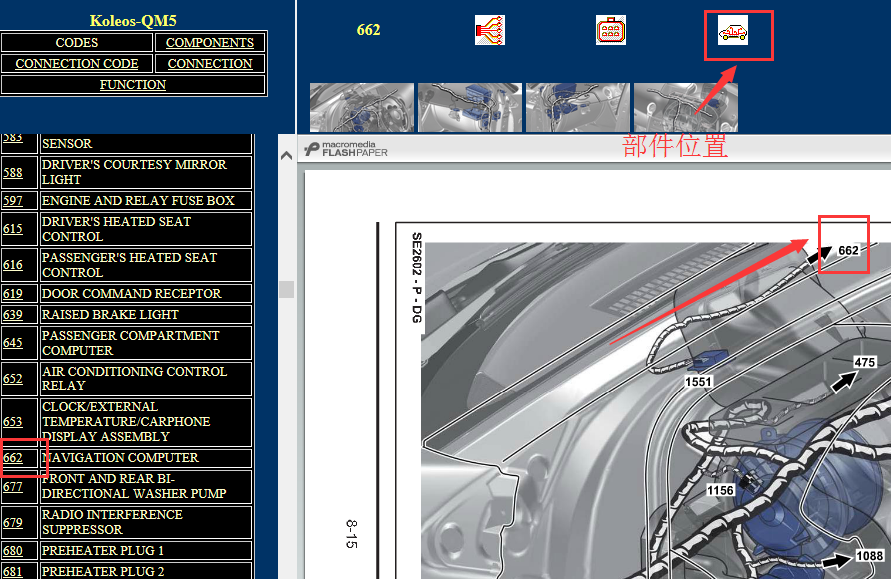This screenshot has height=579, width=891.
Task: Click the 1551 label in the diagram
Action: (x=698, y=382)
